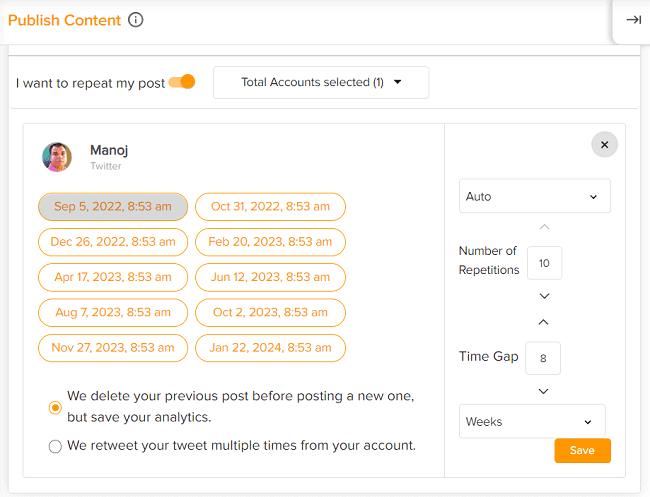Close the repeat settings with X icon
Screen dimensions: 650x497
604,145
